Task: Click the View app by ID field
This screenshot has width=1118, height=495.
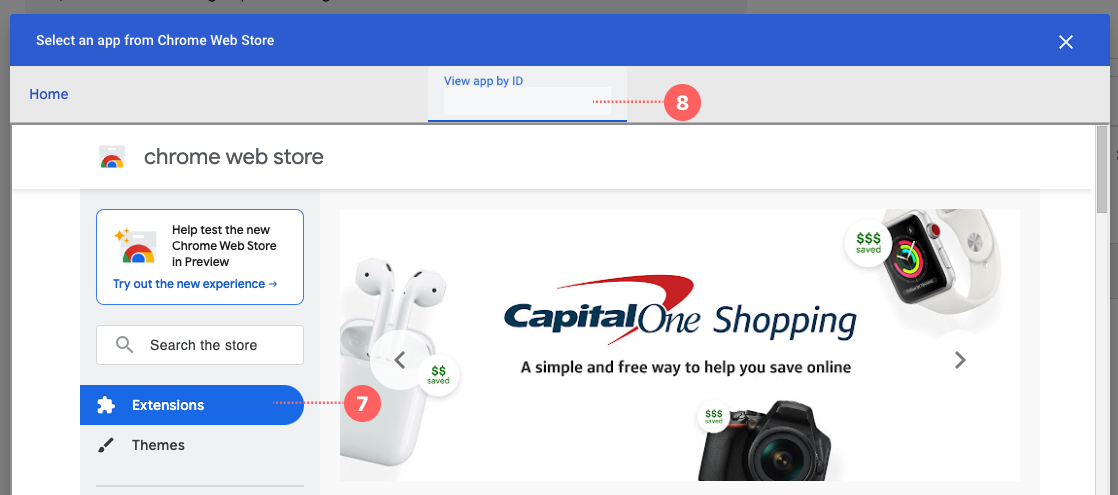Action: tap(527, 101)
